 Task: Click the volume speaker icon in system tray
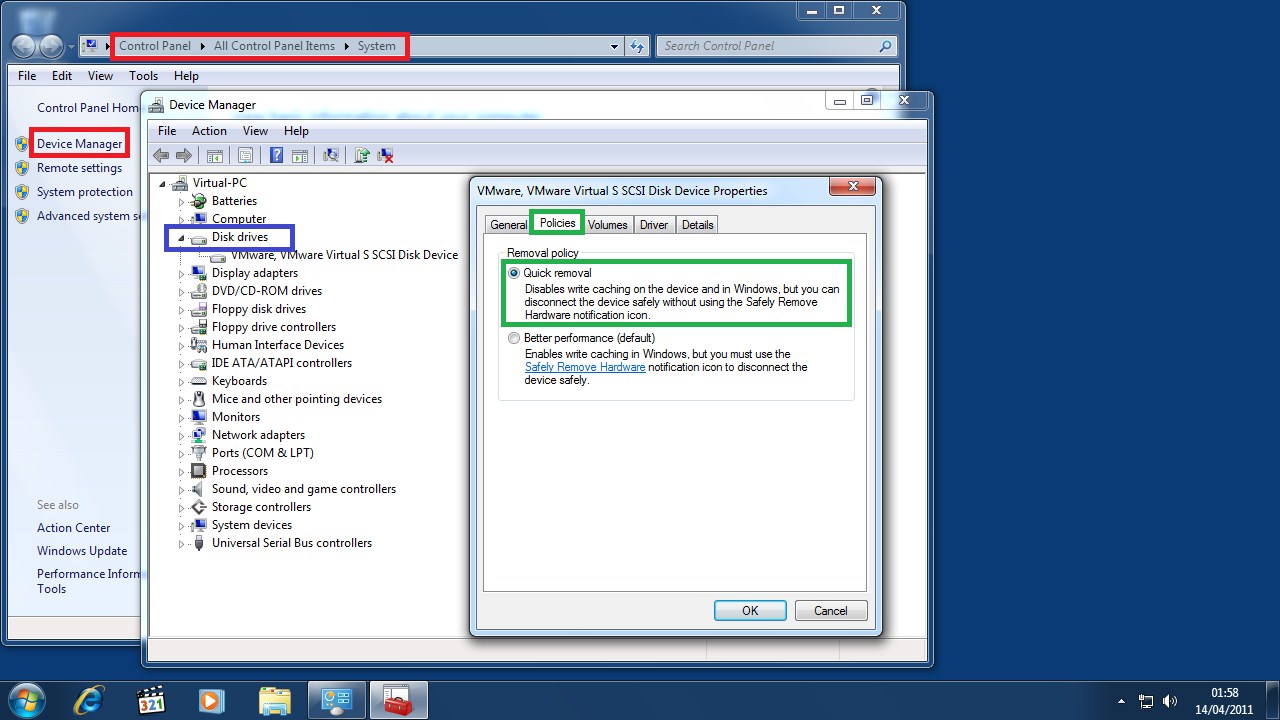point(1169,701)
